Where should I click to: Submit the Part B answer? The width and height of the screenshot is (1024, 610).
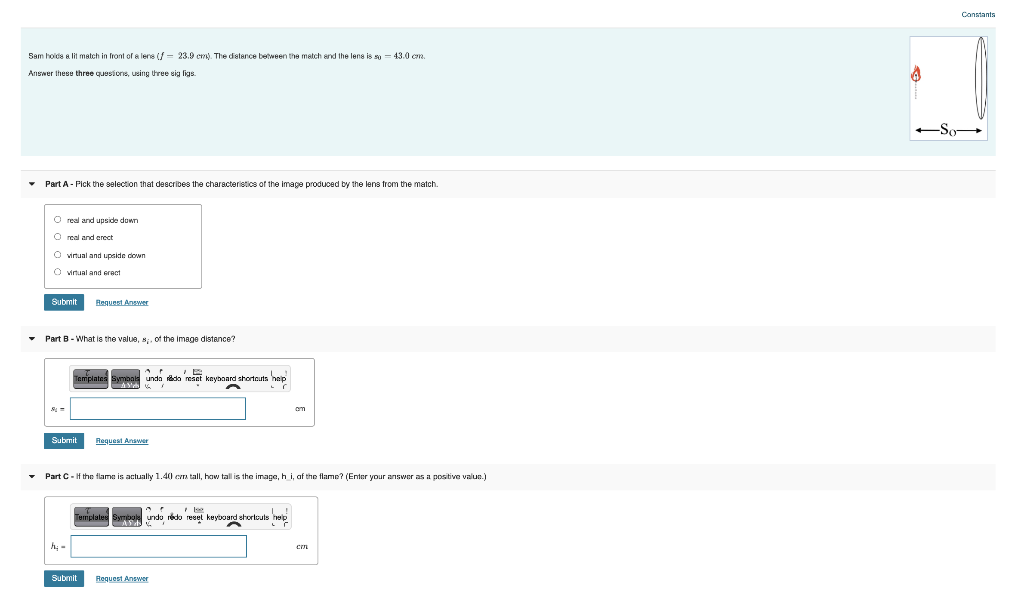point(63,440)
